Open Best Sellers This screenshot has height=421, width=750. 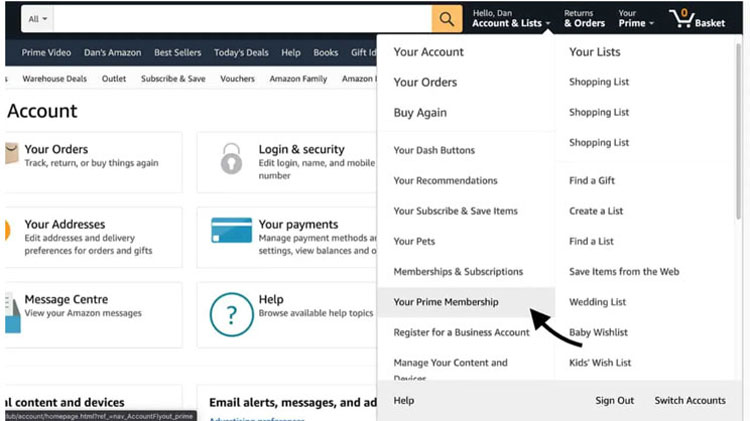tap(177, 53)
